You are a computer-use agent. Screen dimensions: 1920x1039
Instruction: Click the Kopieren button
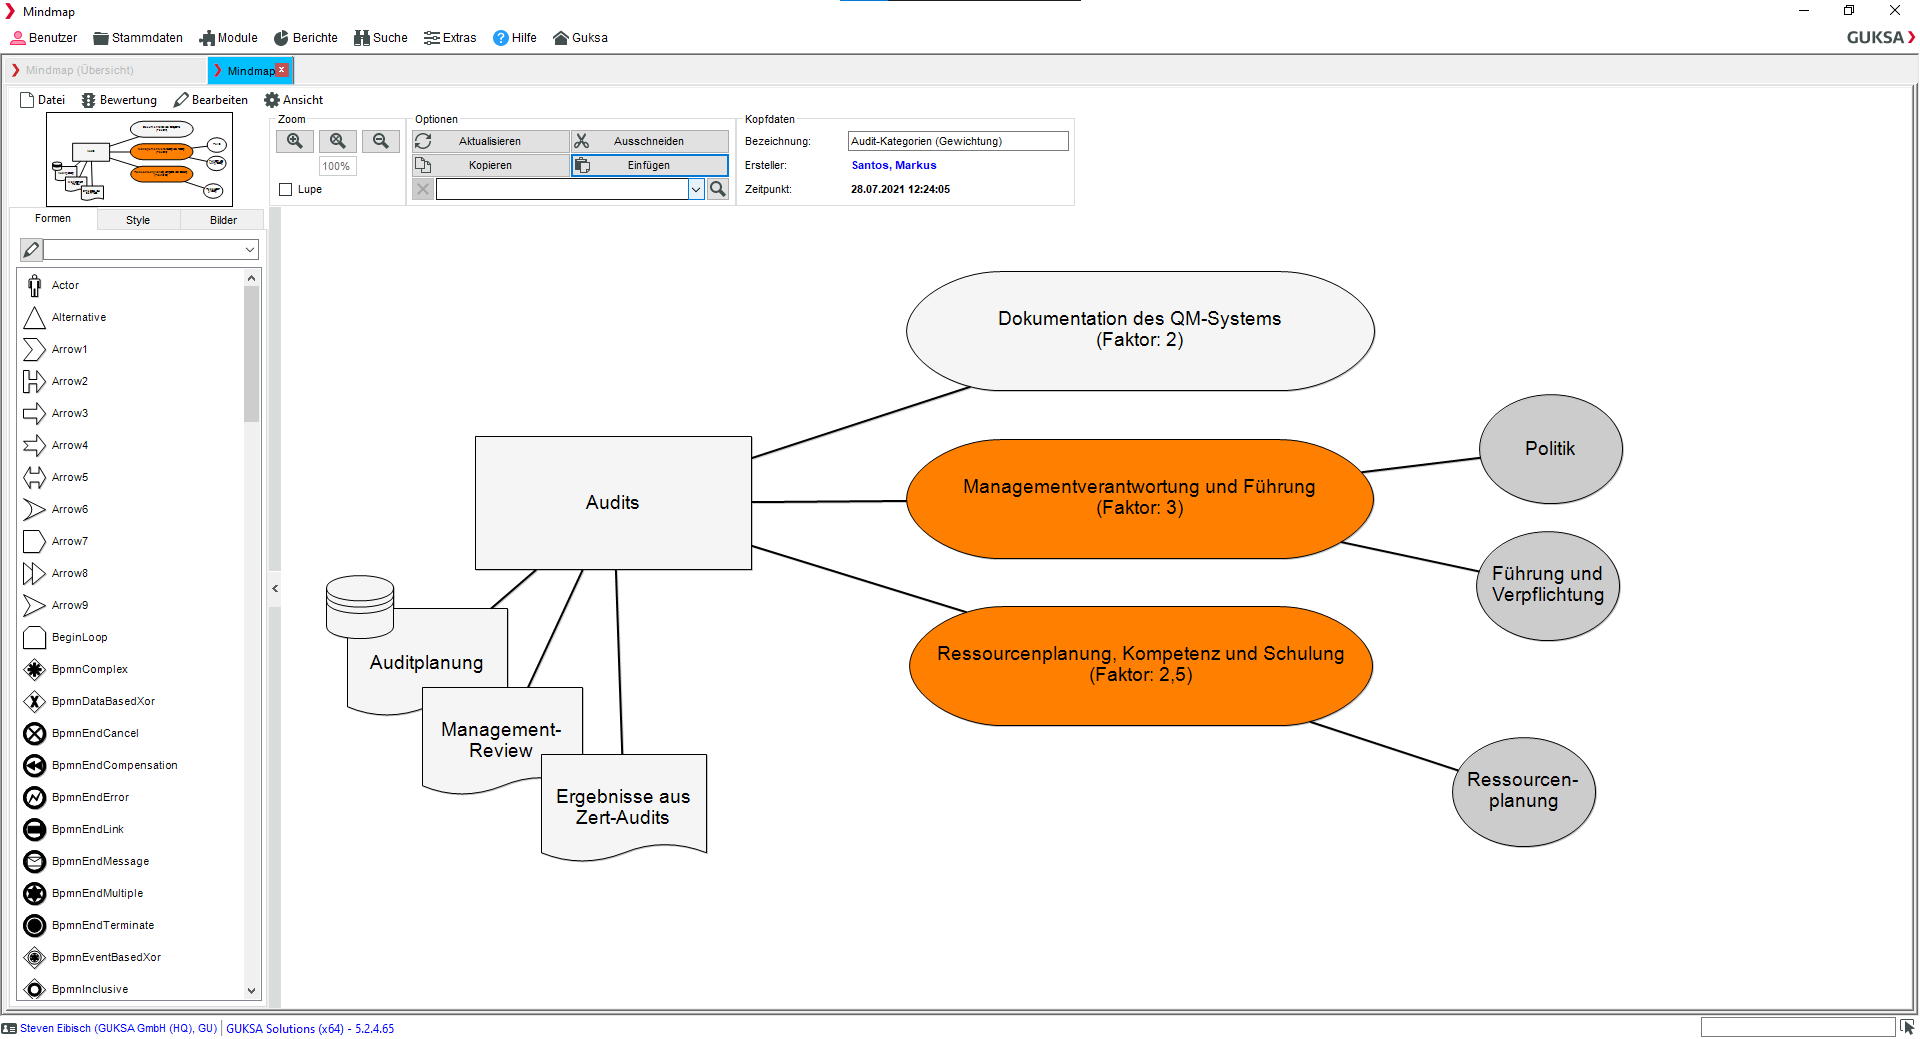point(490,165)
